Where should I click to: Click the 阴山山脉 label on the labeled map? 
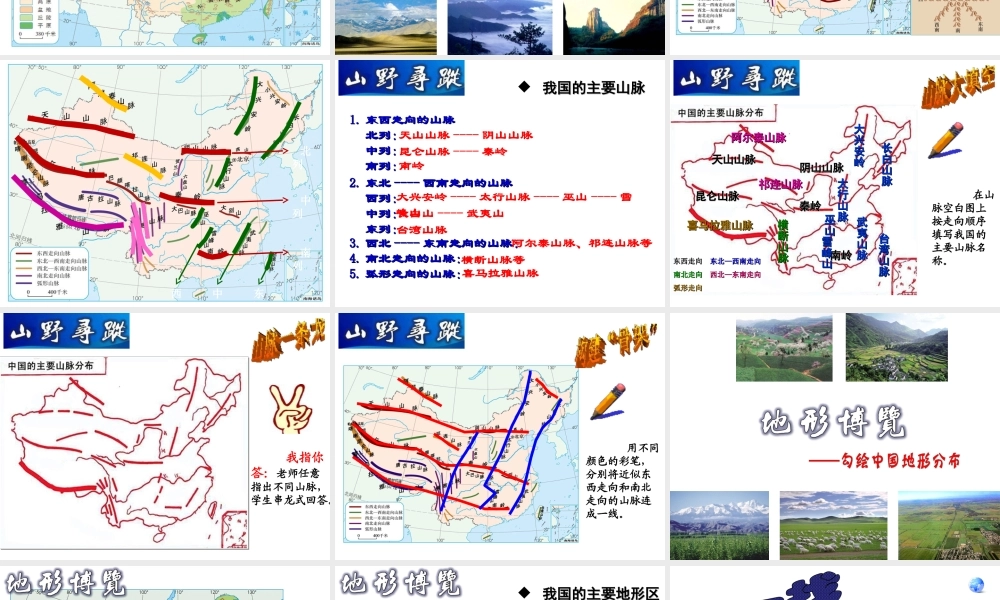[822, 168]
